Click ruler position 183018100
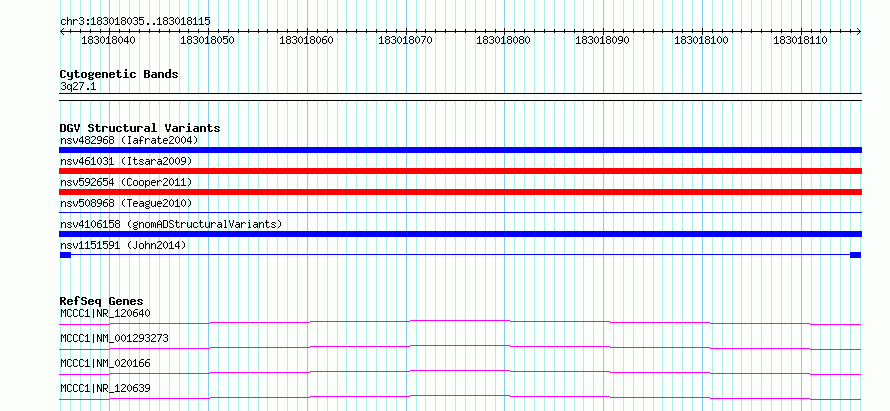Image resolution: width=890 pixels, height=411 pixels. (x=702, y=40)
